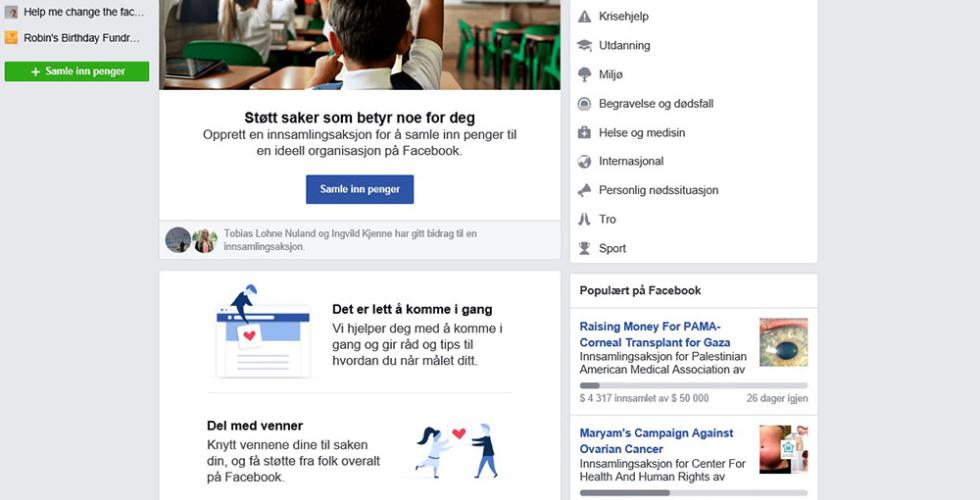Select the Utdanning graduation cap icon
This screenshot has width=980, height=500.
tap(584, 46)
